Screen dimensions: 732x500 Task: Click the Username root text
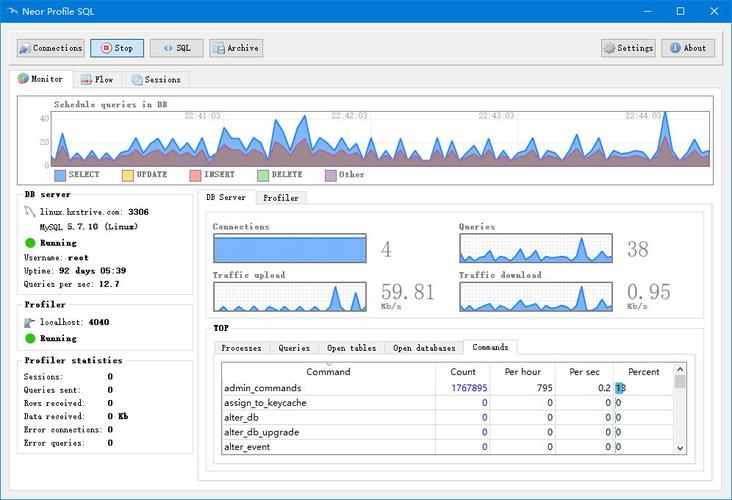[x=56, y=258]
